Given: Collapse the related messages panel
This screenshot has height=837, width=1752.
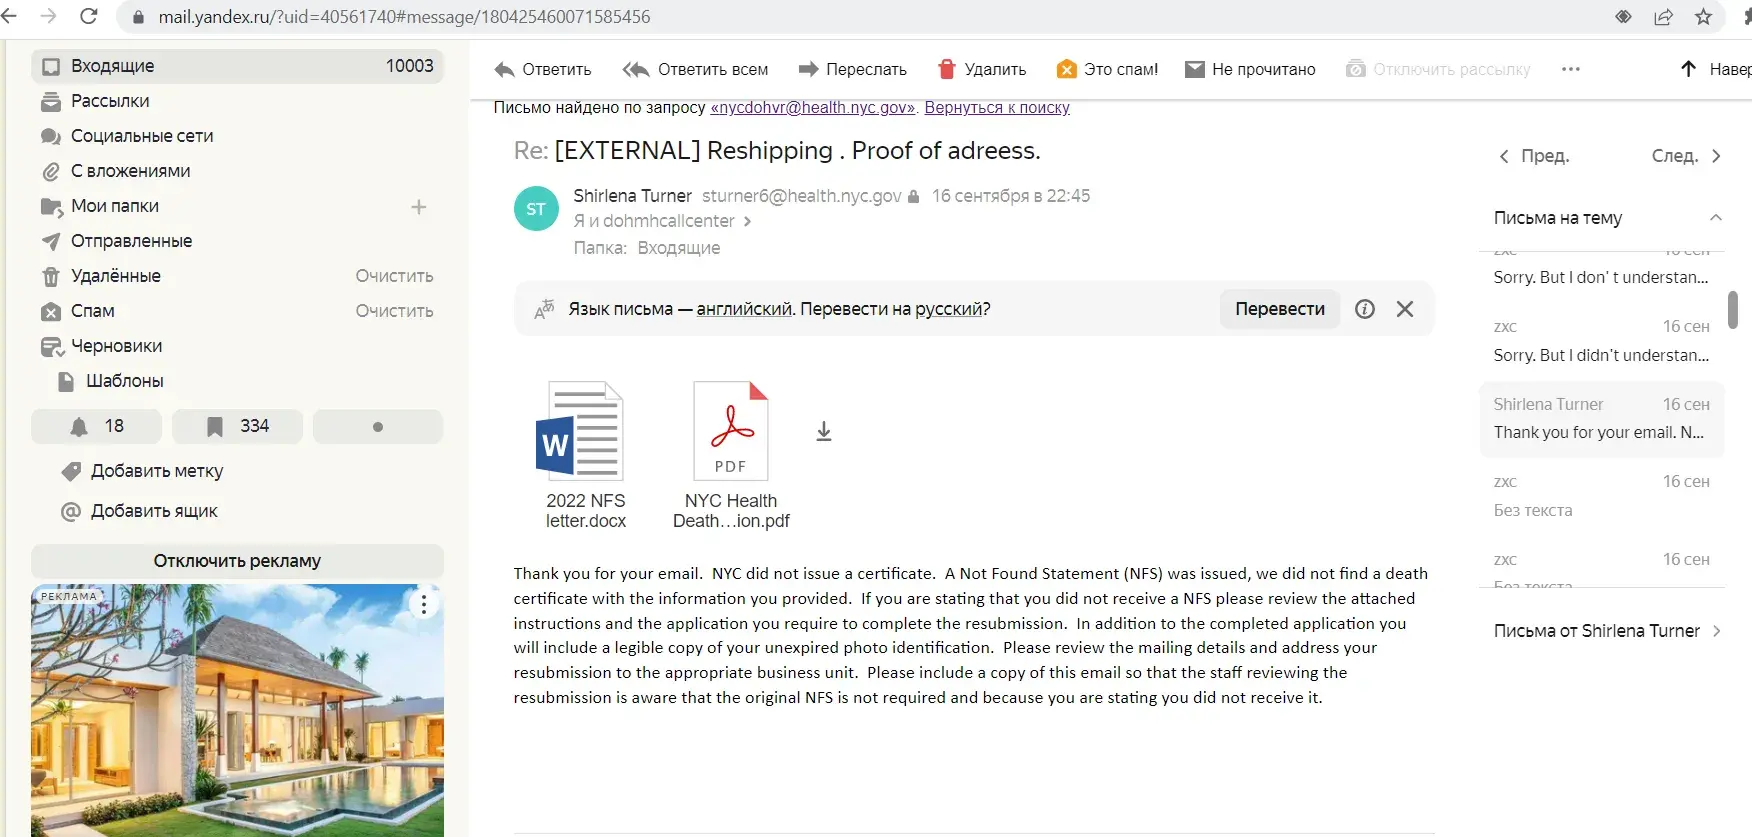Looking at the screenshot, I should 1715,218.
